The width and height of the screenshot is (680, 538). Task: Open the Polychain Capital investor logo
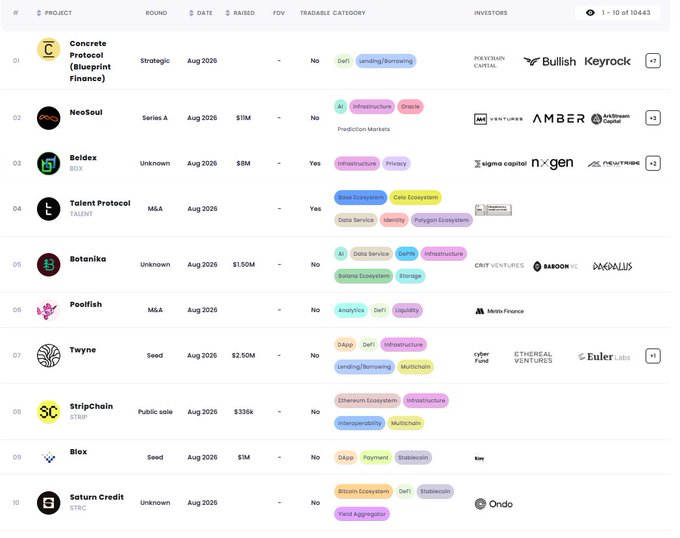pos(490,62)
